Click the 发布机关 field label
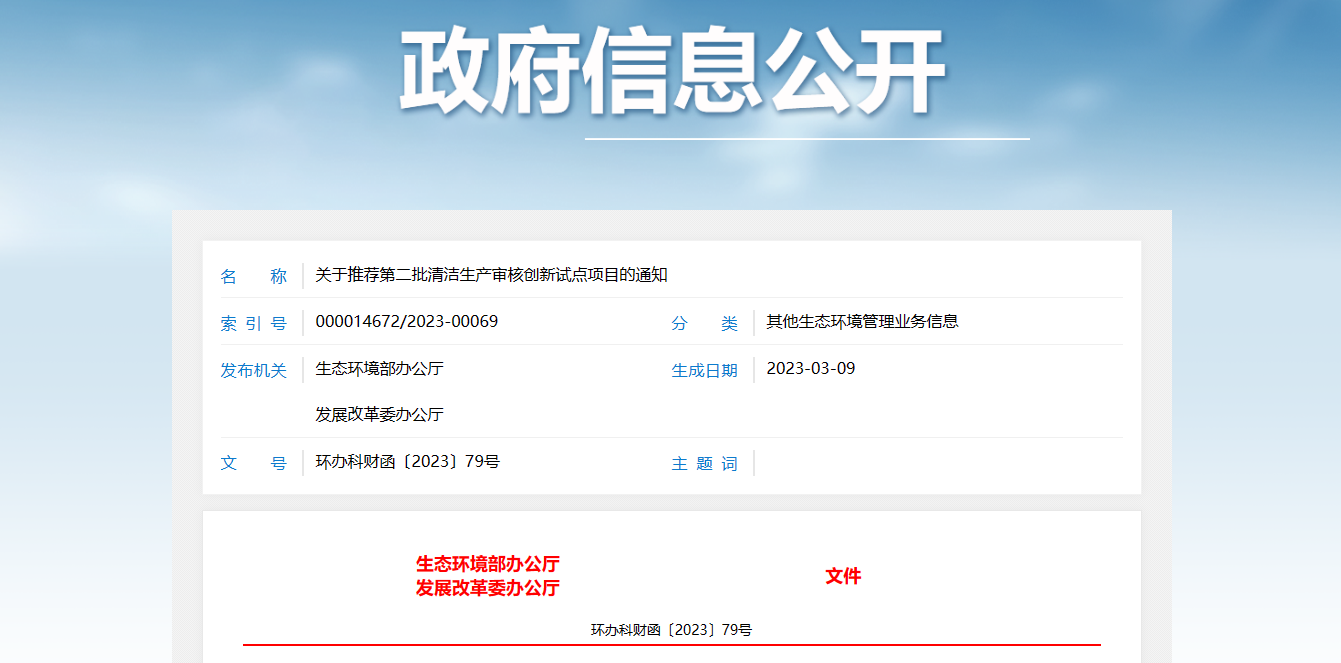Viewport: 1341px width, 663px height. pos(253,370)
